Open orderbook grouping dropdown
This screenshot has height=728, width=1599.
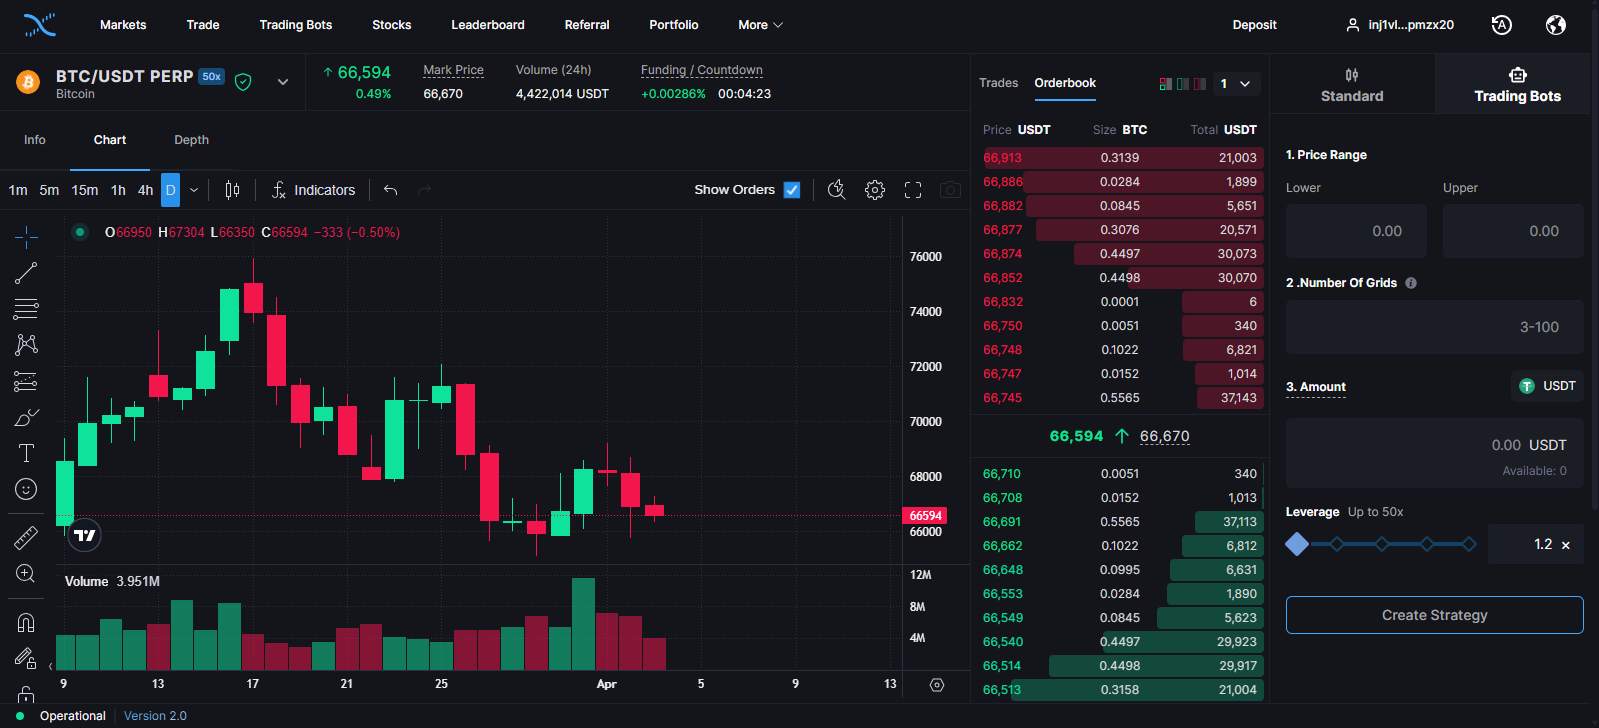click(x=1235, y=84)
